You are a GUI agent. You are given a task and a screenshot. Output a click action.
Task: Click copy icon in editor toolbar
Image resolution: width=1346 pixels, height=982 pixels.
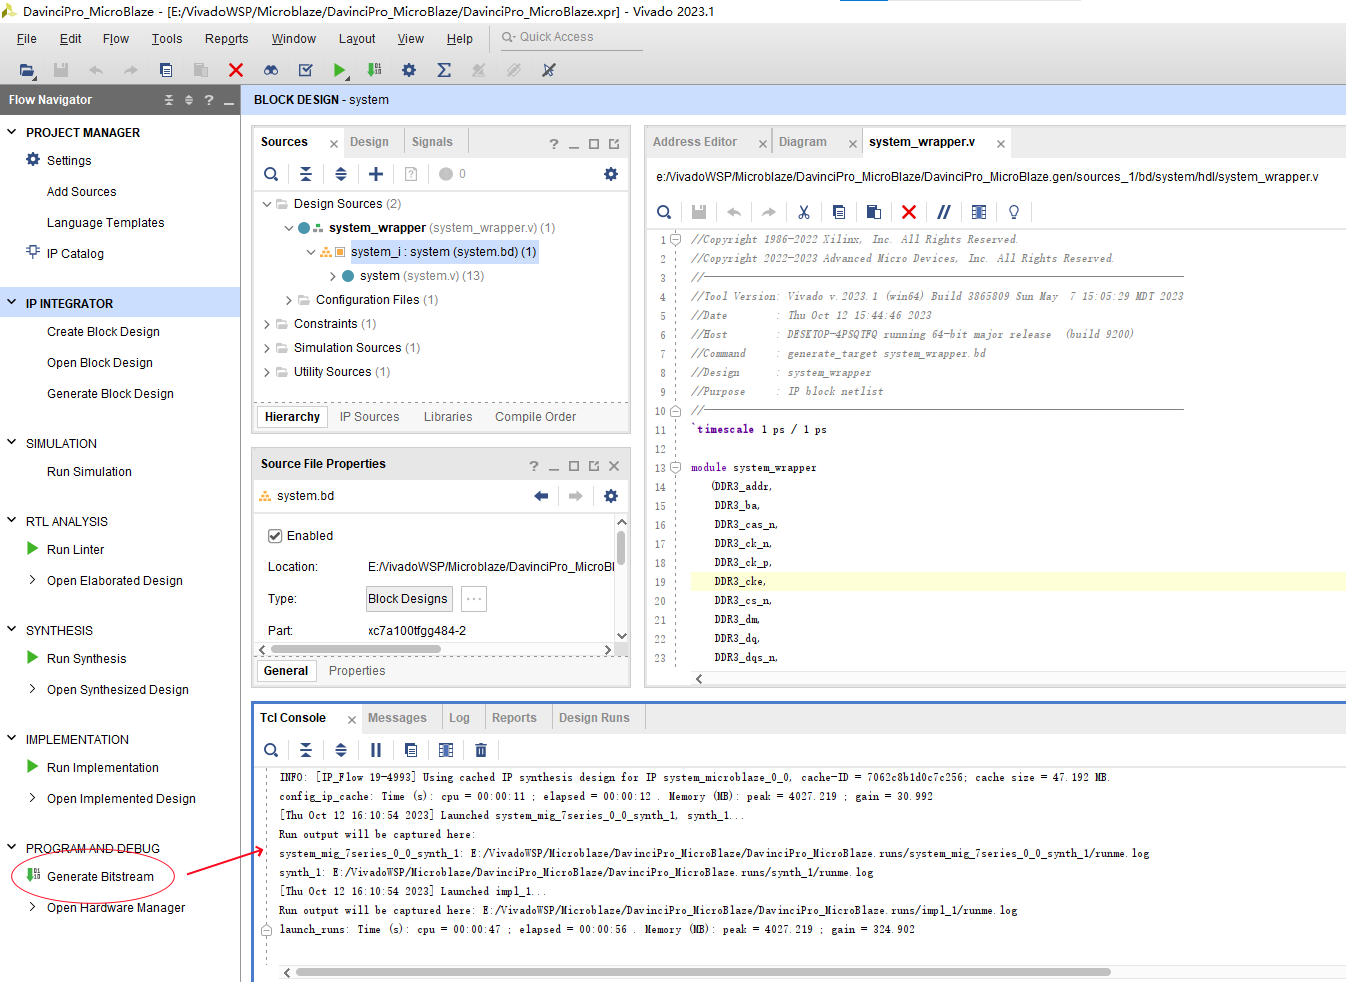tap(839, 212)
